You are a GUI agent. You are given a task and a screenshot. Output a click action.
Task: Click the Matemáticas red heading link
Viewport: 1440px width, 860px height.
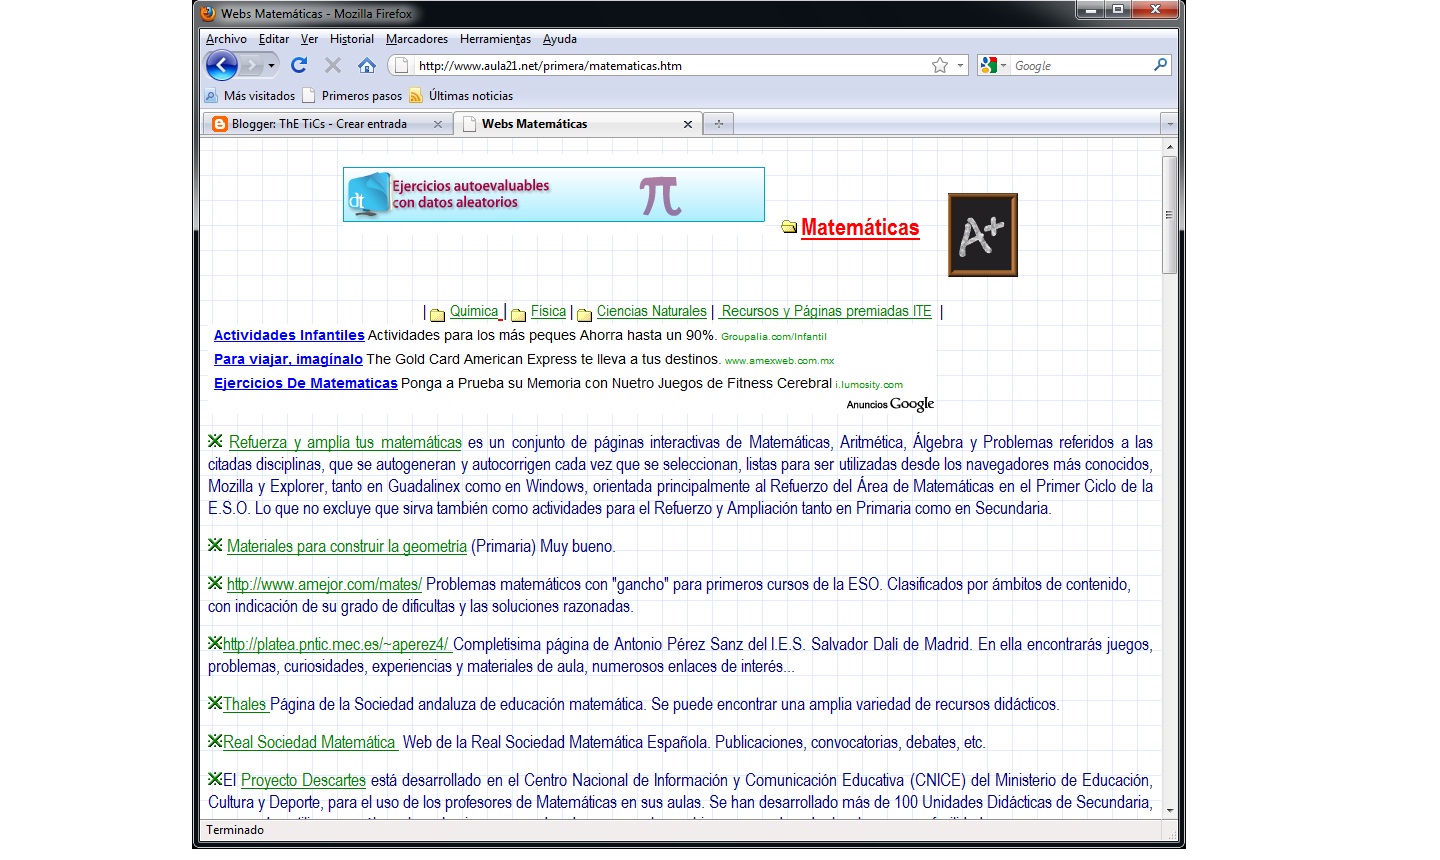[860, 228]
